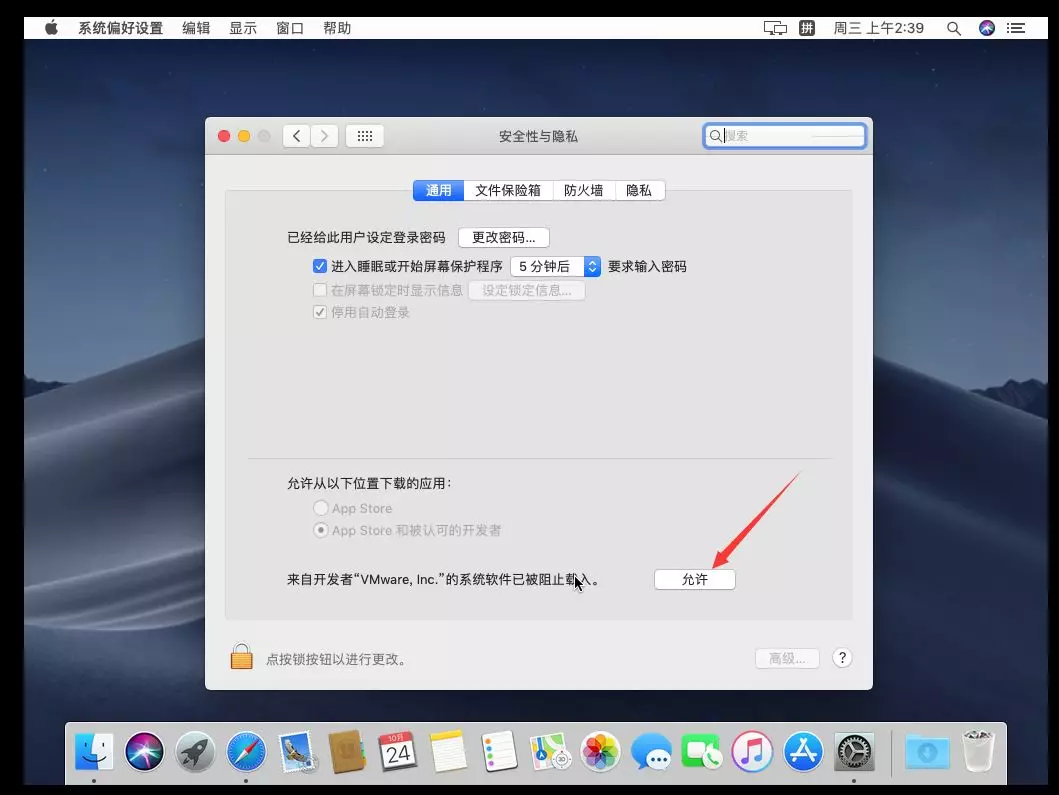Toggle disable automatic login checkbox
The width and height of the screenshot is (1059, 795).
point(320,312)
